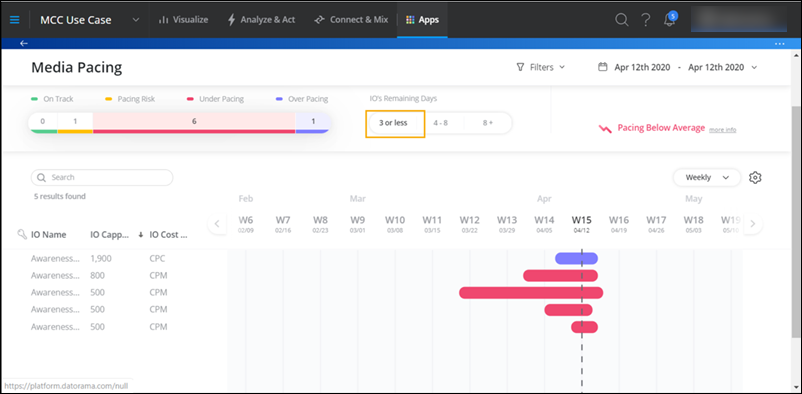Select the W18 05/03 week header

[694, 224]
